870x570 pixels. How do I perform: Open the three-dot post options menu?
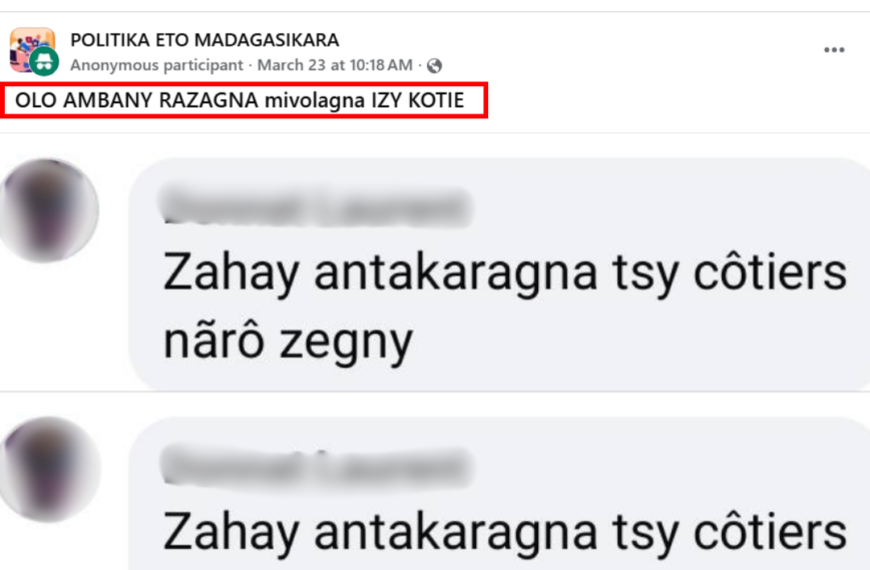[834, 50]
